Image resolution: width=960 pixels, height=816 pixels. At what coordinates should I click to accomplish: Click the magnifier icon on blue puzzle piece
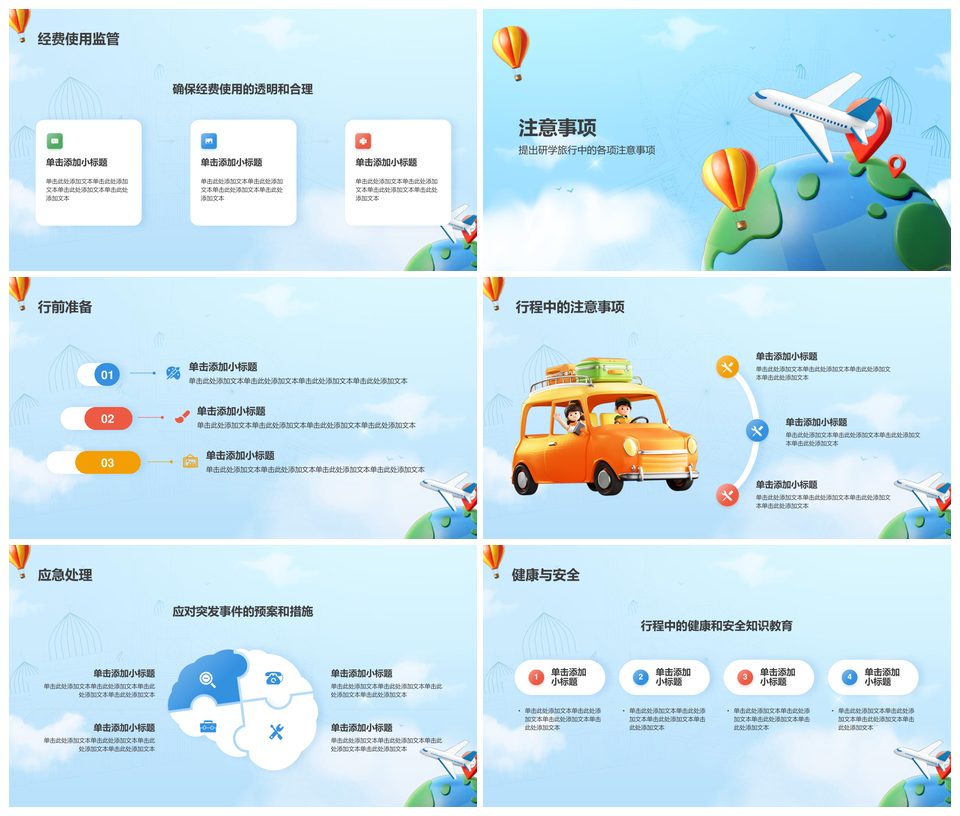tap(207, 680)
